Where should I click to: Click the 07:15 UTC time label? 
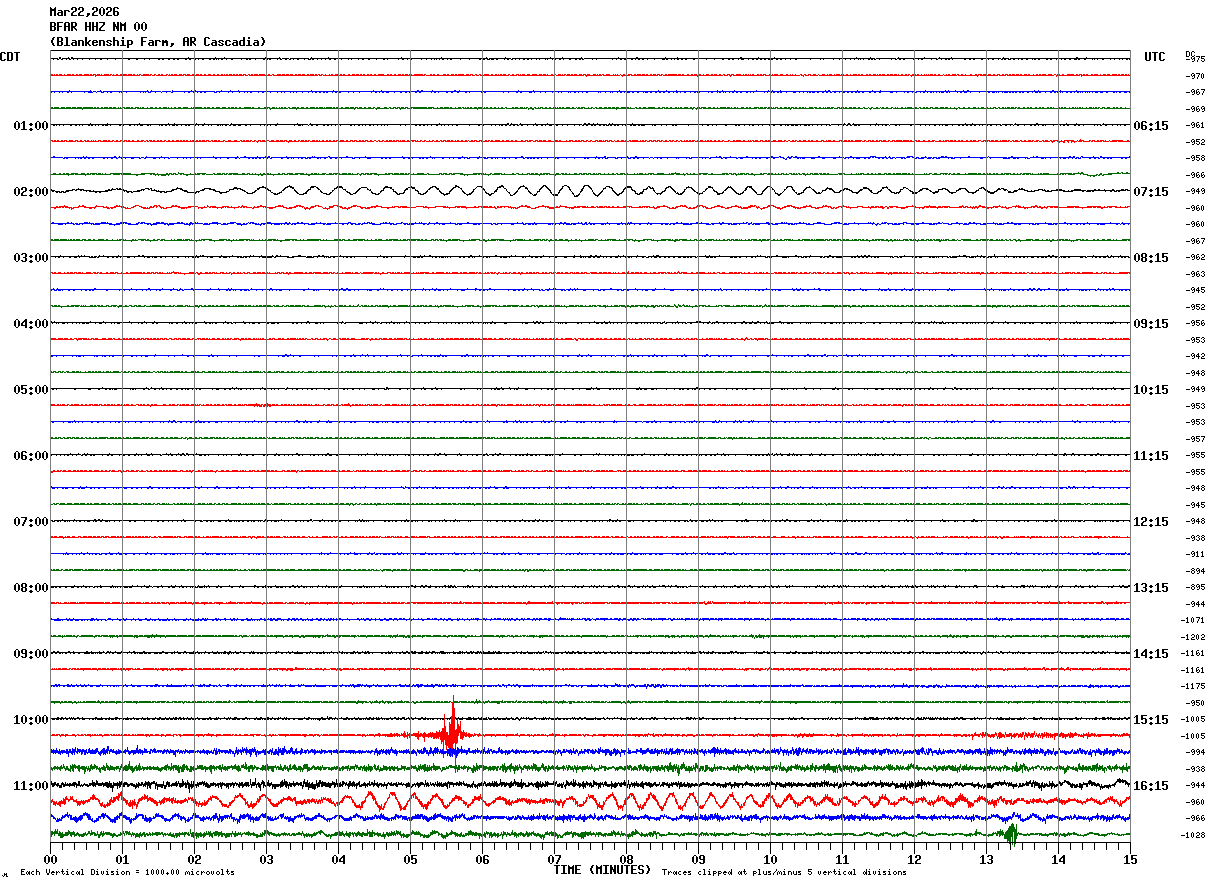1151,192
